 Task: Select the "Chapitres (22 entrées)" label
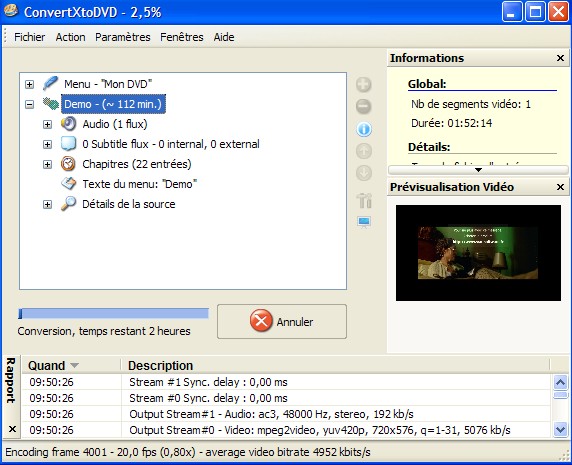pyautogui.click(x=137, y=164)
